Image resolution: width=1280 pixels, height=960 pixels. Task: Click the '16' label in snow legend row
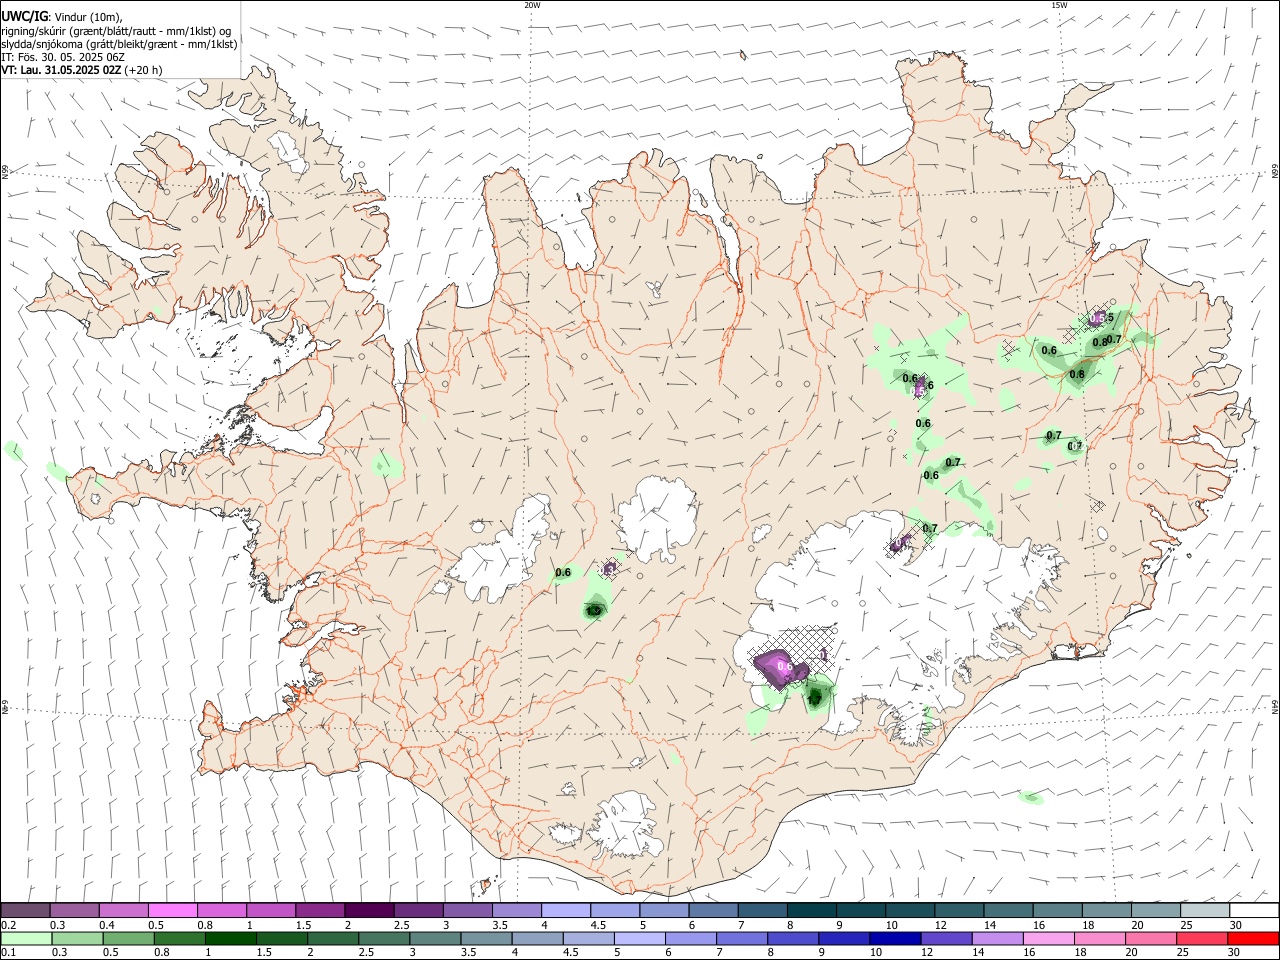coord(1038,925)
